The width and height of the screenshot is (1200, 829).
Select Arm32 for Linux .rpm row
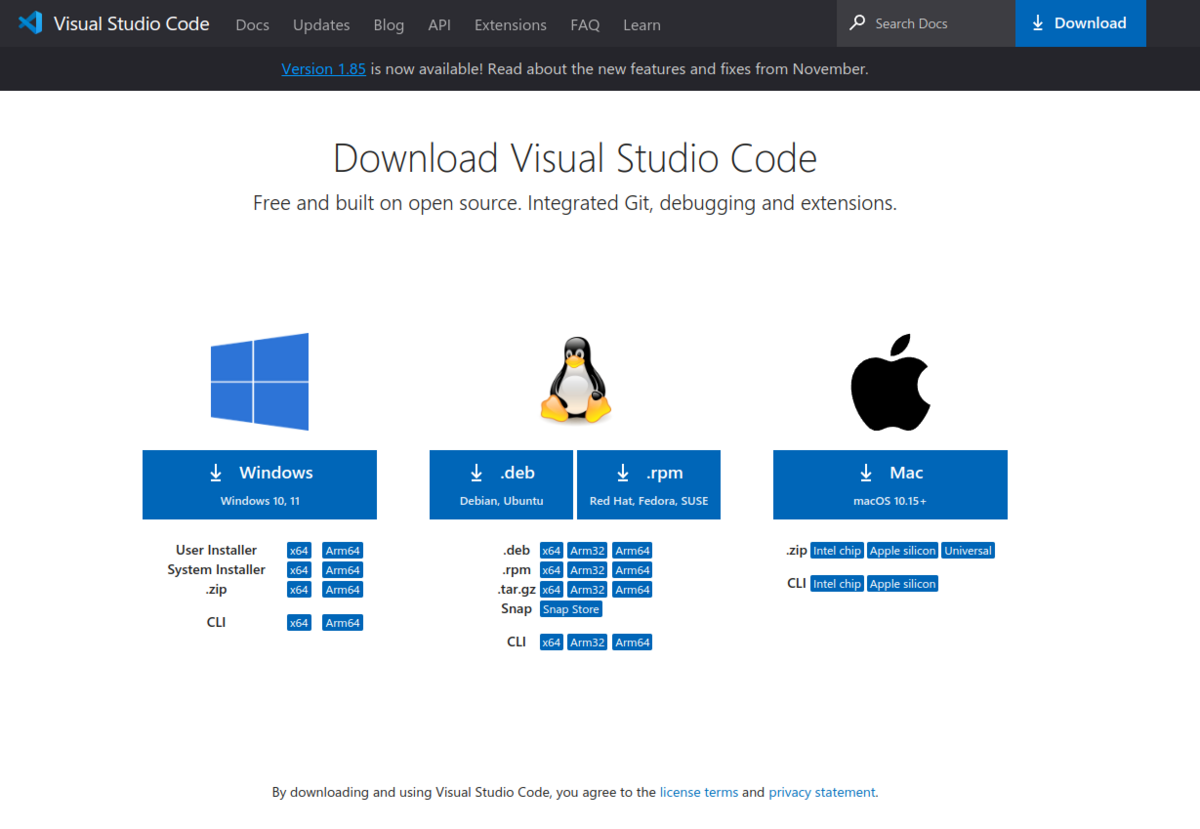point(588,570)
